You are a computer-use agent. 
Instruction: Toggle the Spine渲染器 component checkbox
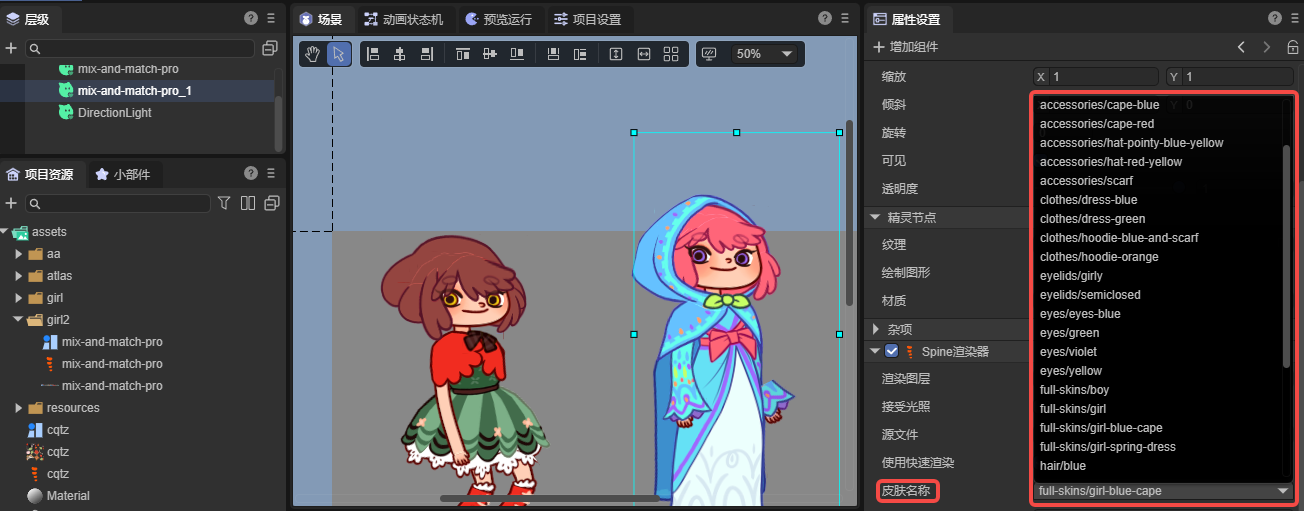tap(891, 351)
